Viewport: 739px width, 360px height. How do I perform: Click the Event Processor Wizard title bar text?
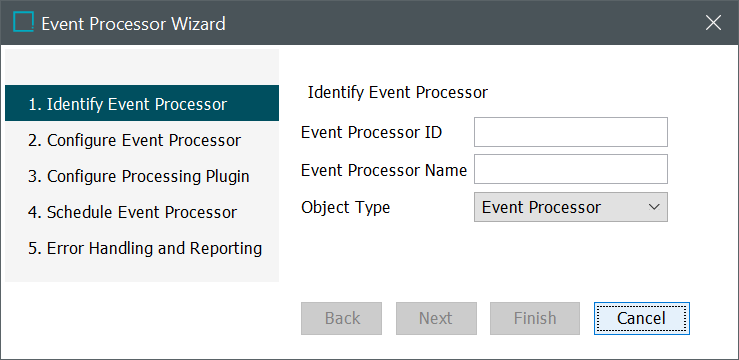[133, 24]
